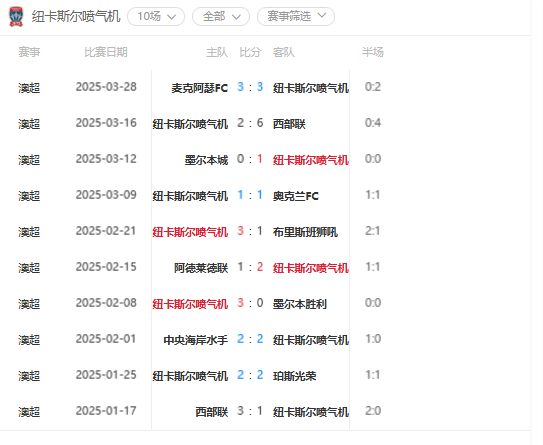543x445 pixels.
Task: Select the 墨尔本城 home team link
Action: [206, 160]
